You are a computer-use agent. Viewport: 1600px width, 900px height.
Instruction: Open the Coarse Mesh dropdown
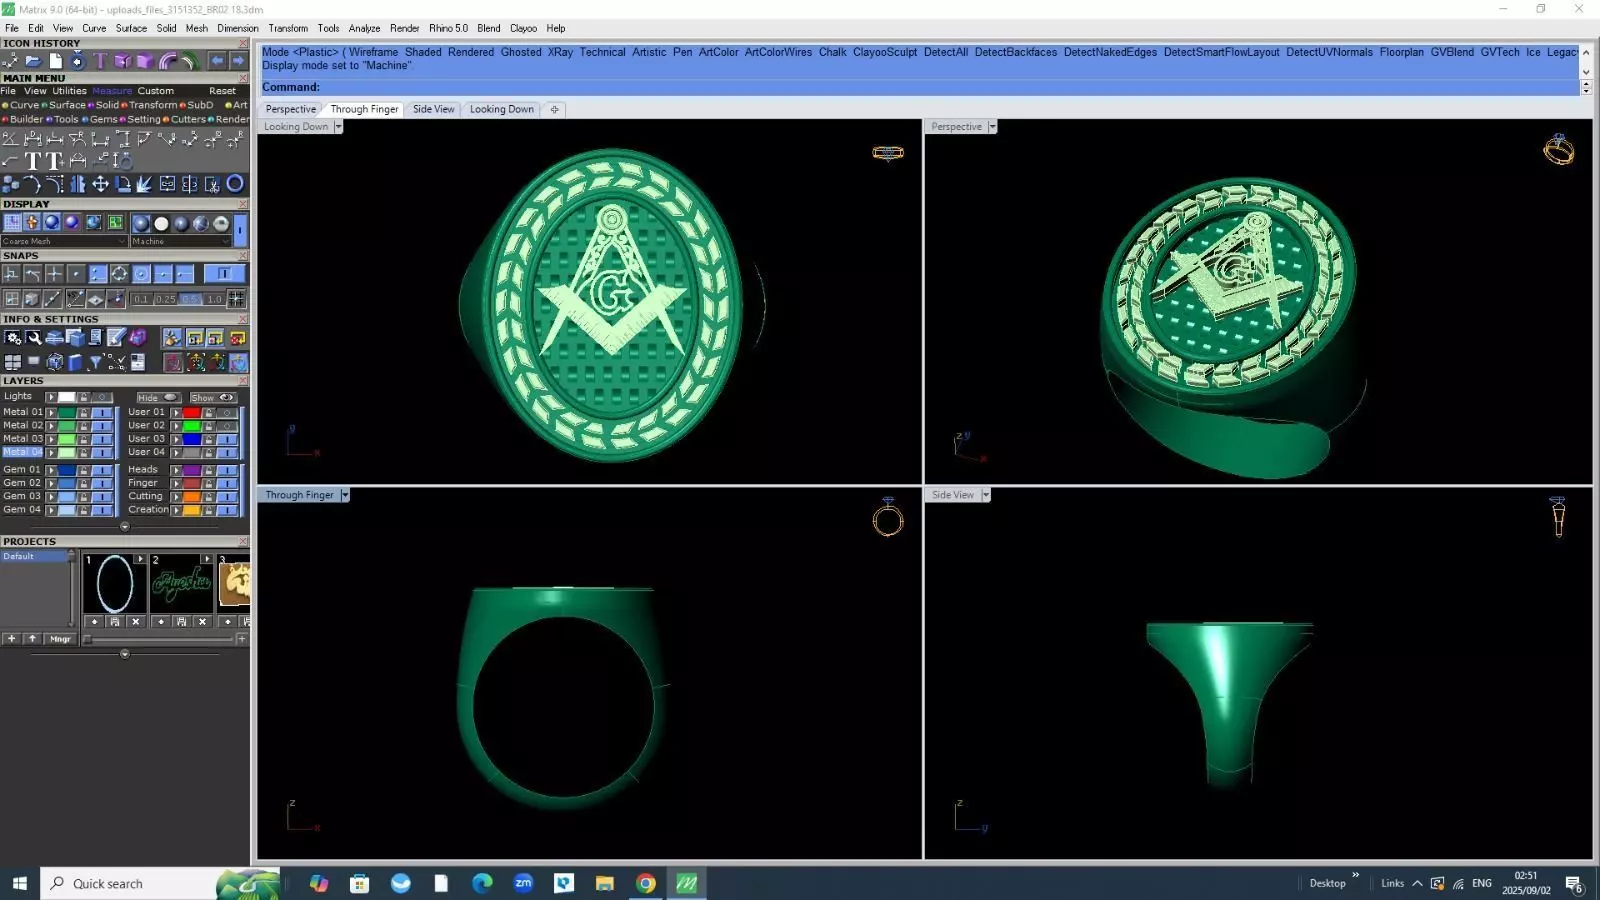[x=64, y=241]
